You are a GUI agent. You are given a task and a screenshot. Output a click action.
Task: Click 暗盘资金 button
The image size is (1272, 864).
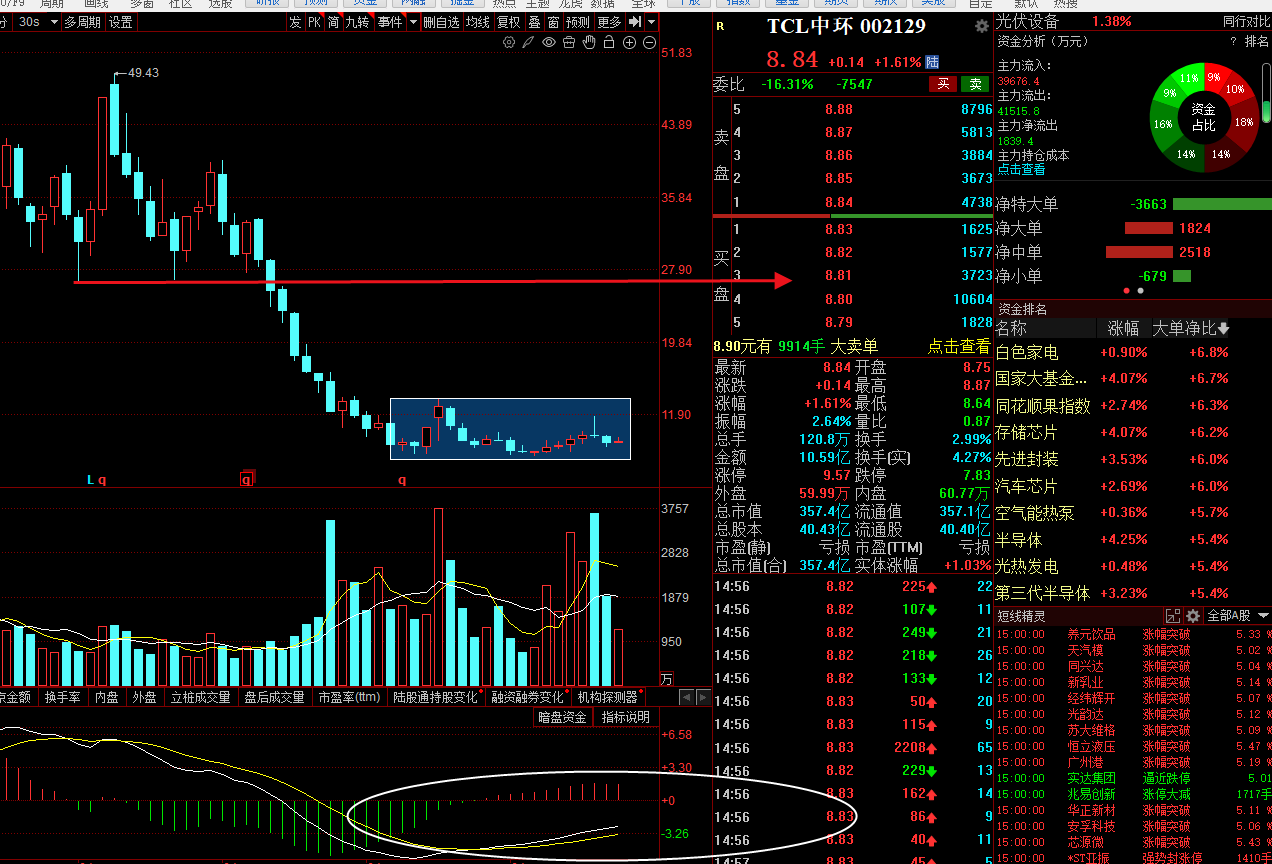coord(563,717)
